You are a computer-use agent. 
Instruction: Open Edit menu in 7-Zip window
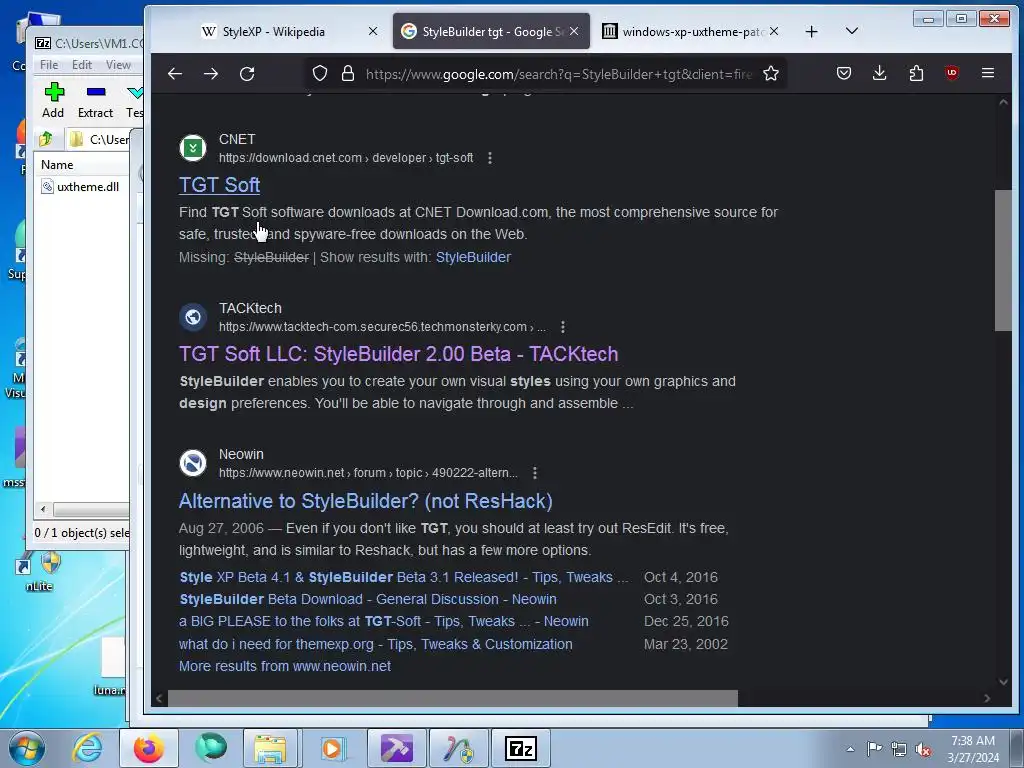(x=82, y=65)
